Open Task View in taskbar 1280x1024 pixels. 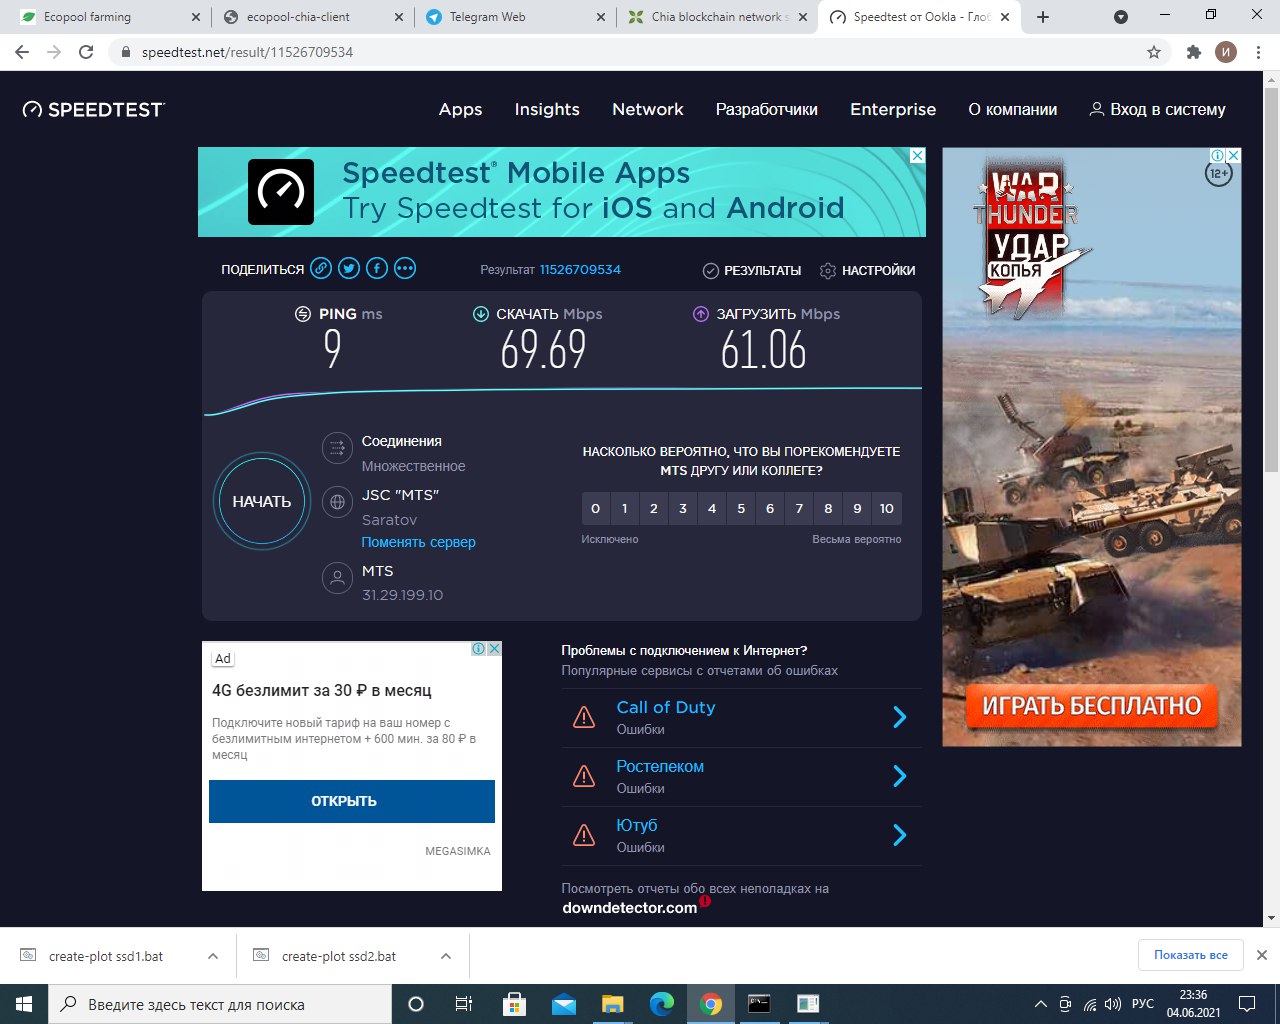[463, 1004]
